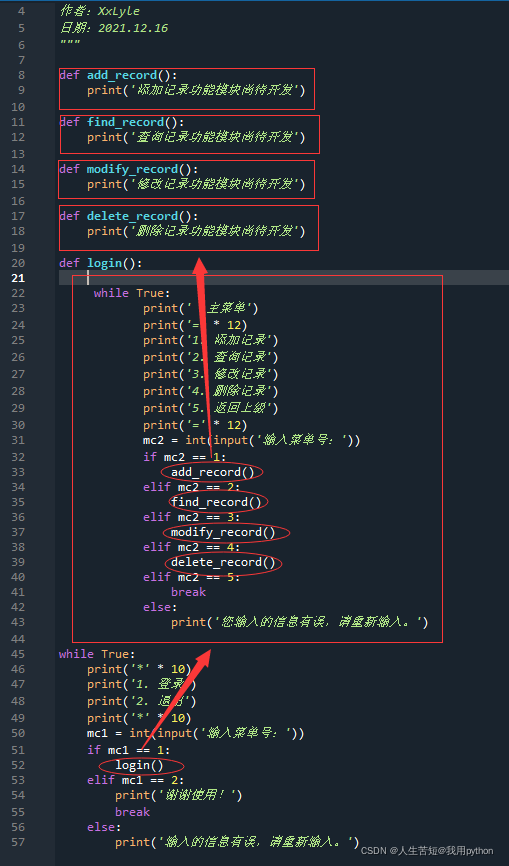Image resolution: width=509 pixels, height=866 pixels.
Task: Click the find_record() call under mc2 == 2
Action: (x=216, y=502)
